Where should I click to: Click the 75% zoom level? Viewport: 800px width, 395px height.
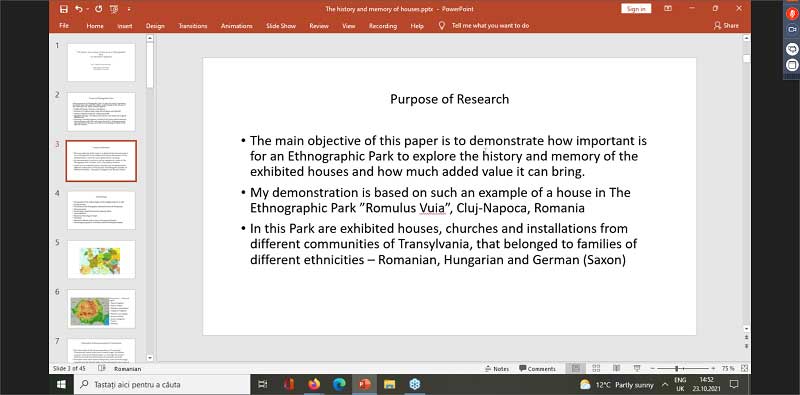pyautogui.click(x=728, y=368)
